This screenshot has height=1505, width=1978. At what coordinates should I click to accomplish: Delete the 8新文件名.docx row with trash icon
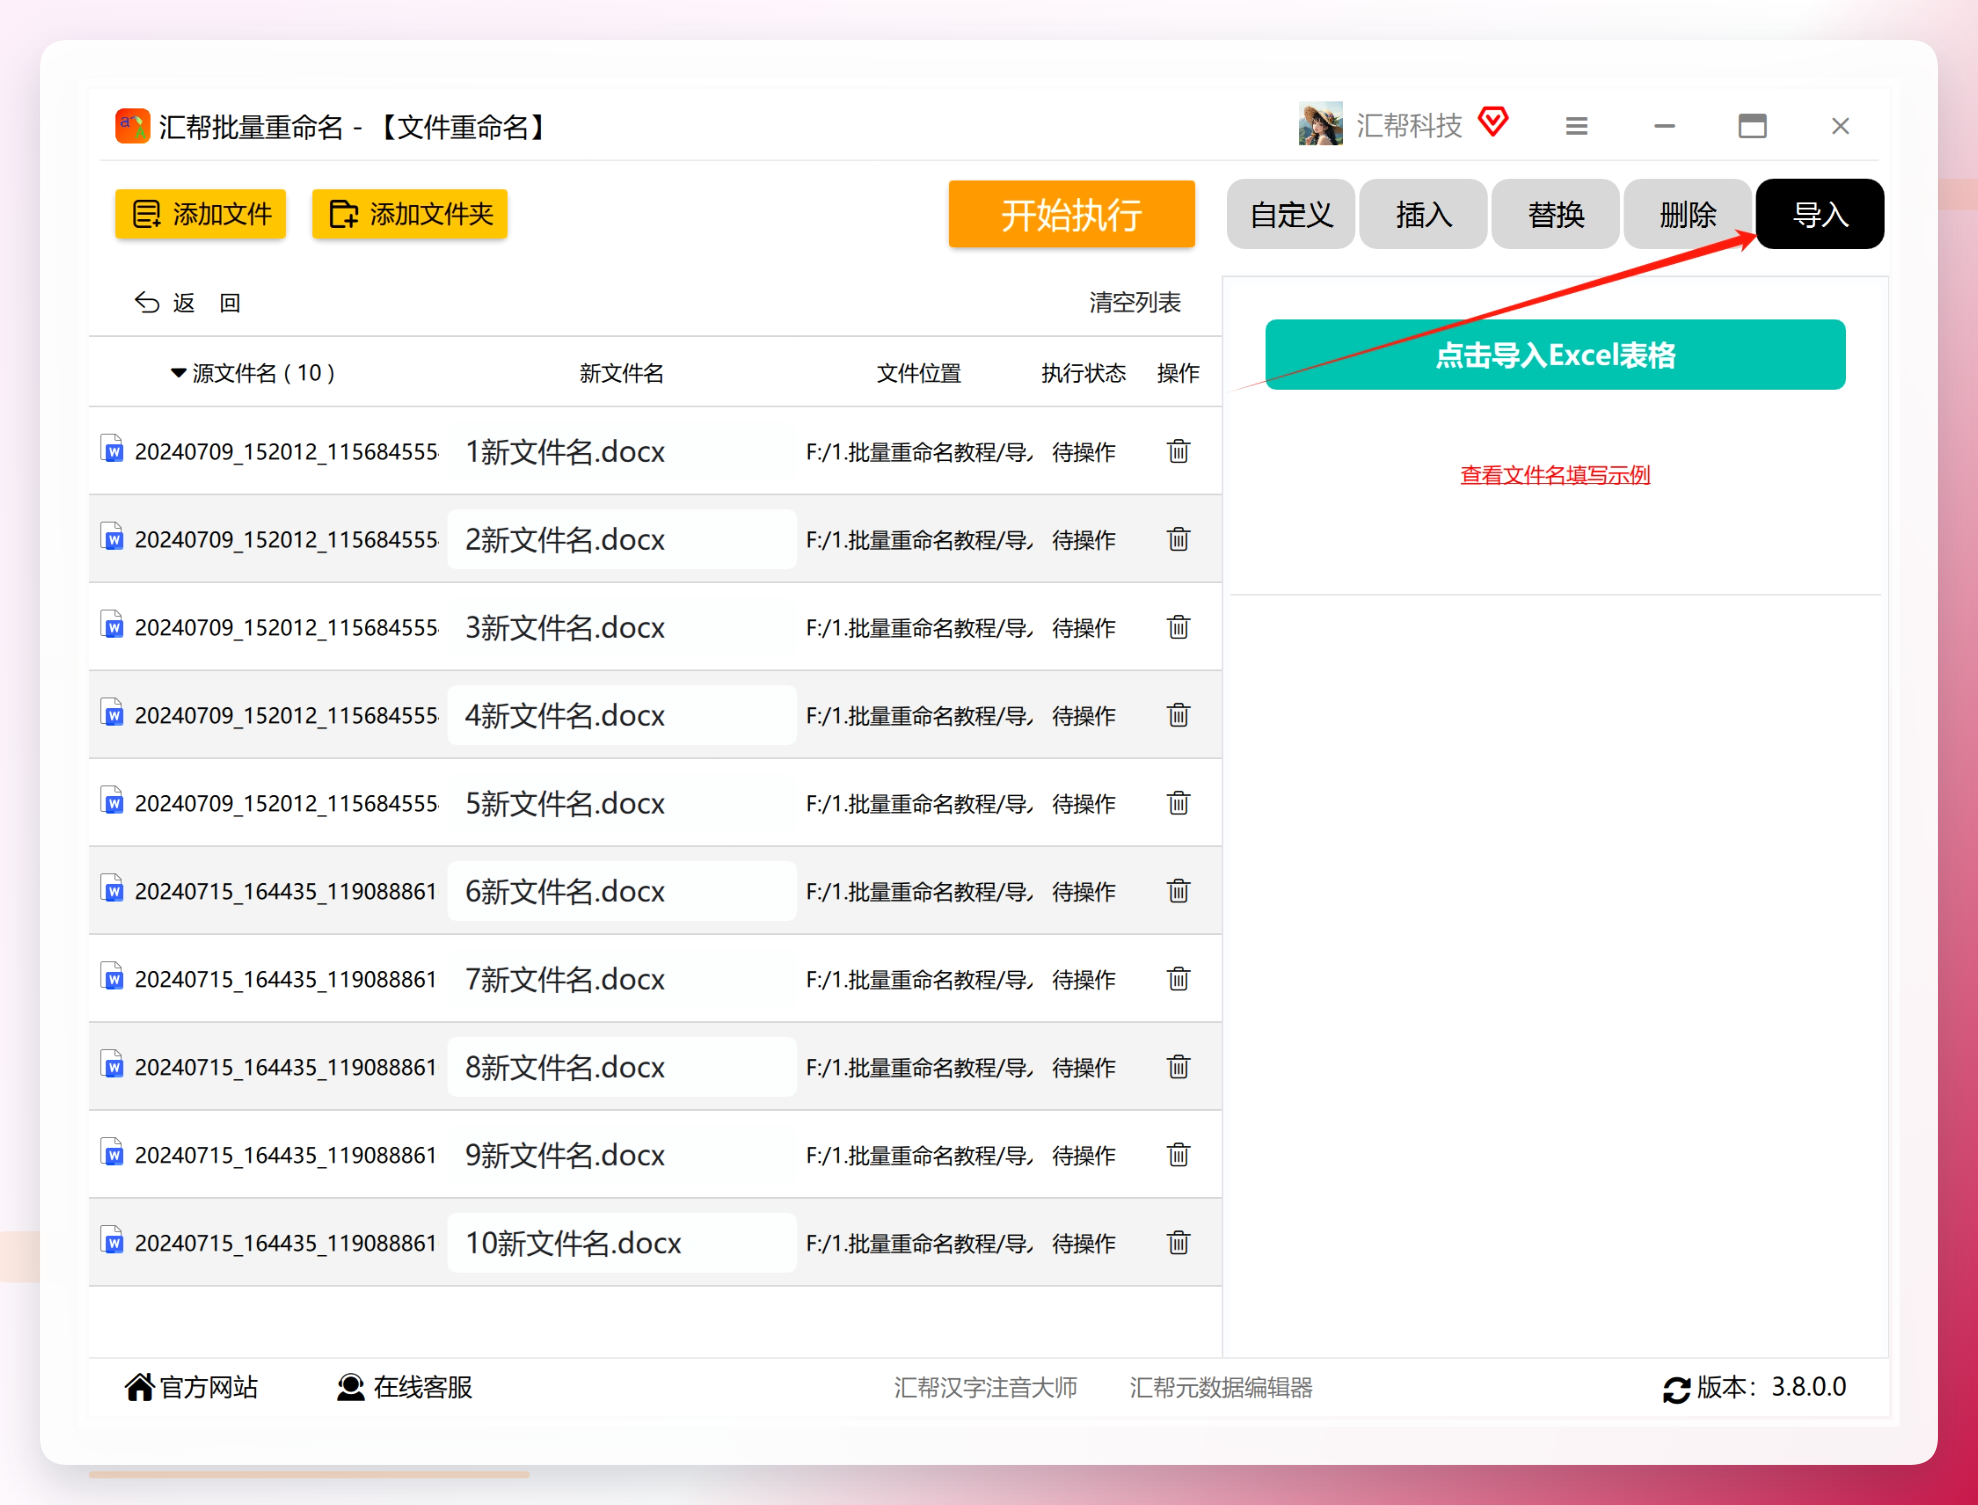[1178, 1067]
